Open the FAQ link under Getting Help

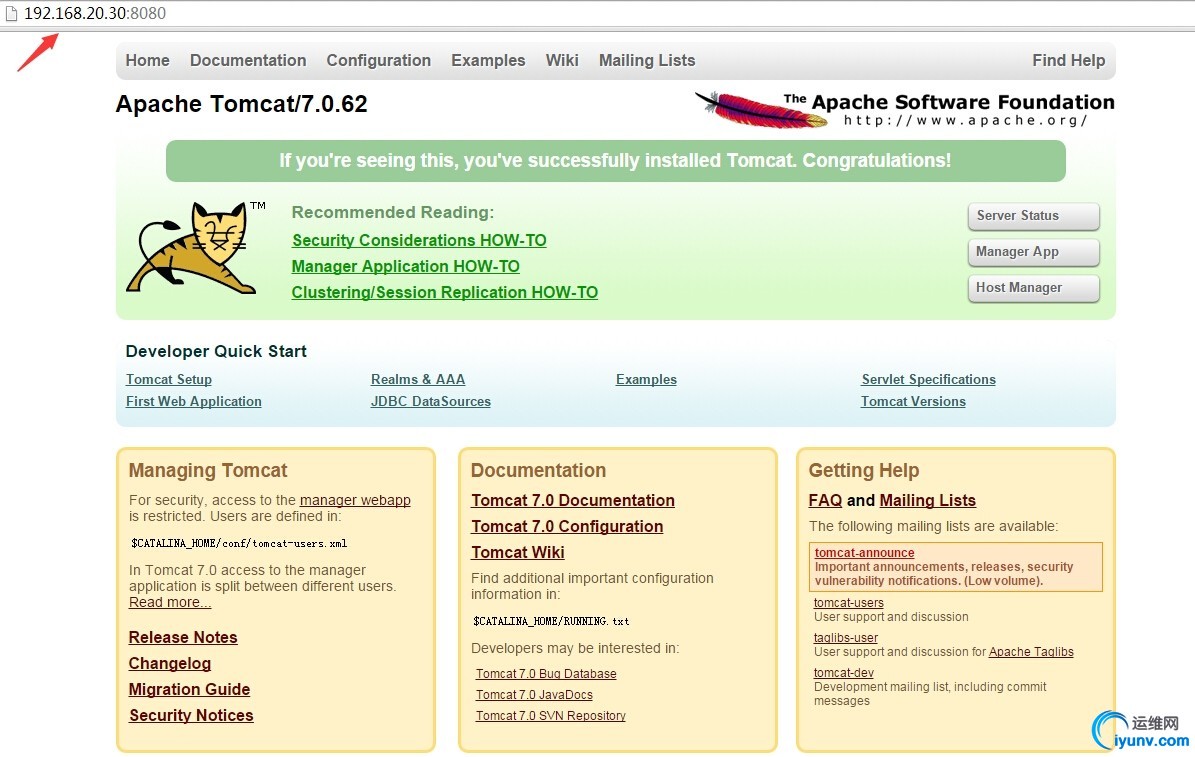[825, 500]
